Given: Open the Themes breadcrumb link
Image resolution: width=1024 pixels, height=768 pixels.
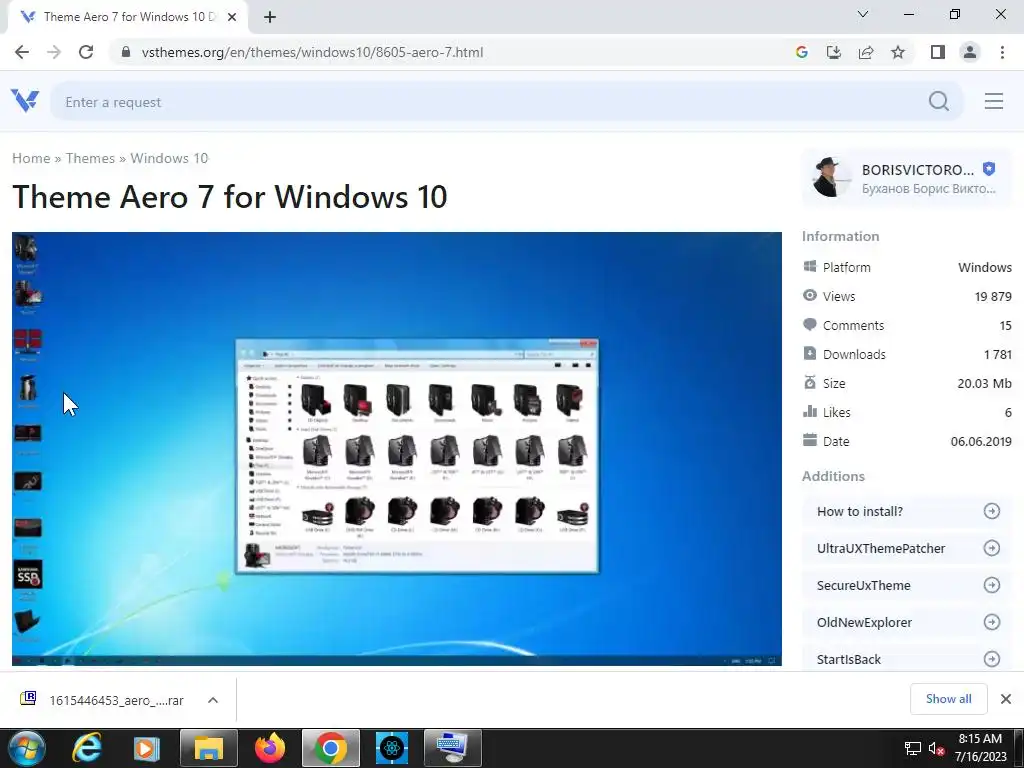Looking at the screenshot, I should [90, 158].
